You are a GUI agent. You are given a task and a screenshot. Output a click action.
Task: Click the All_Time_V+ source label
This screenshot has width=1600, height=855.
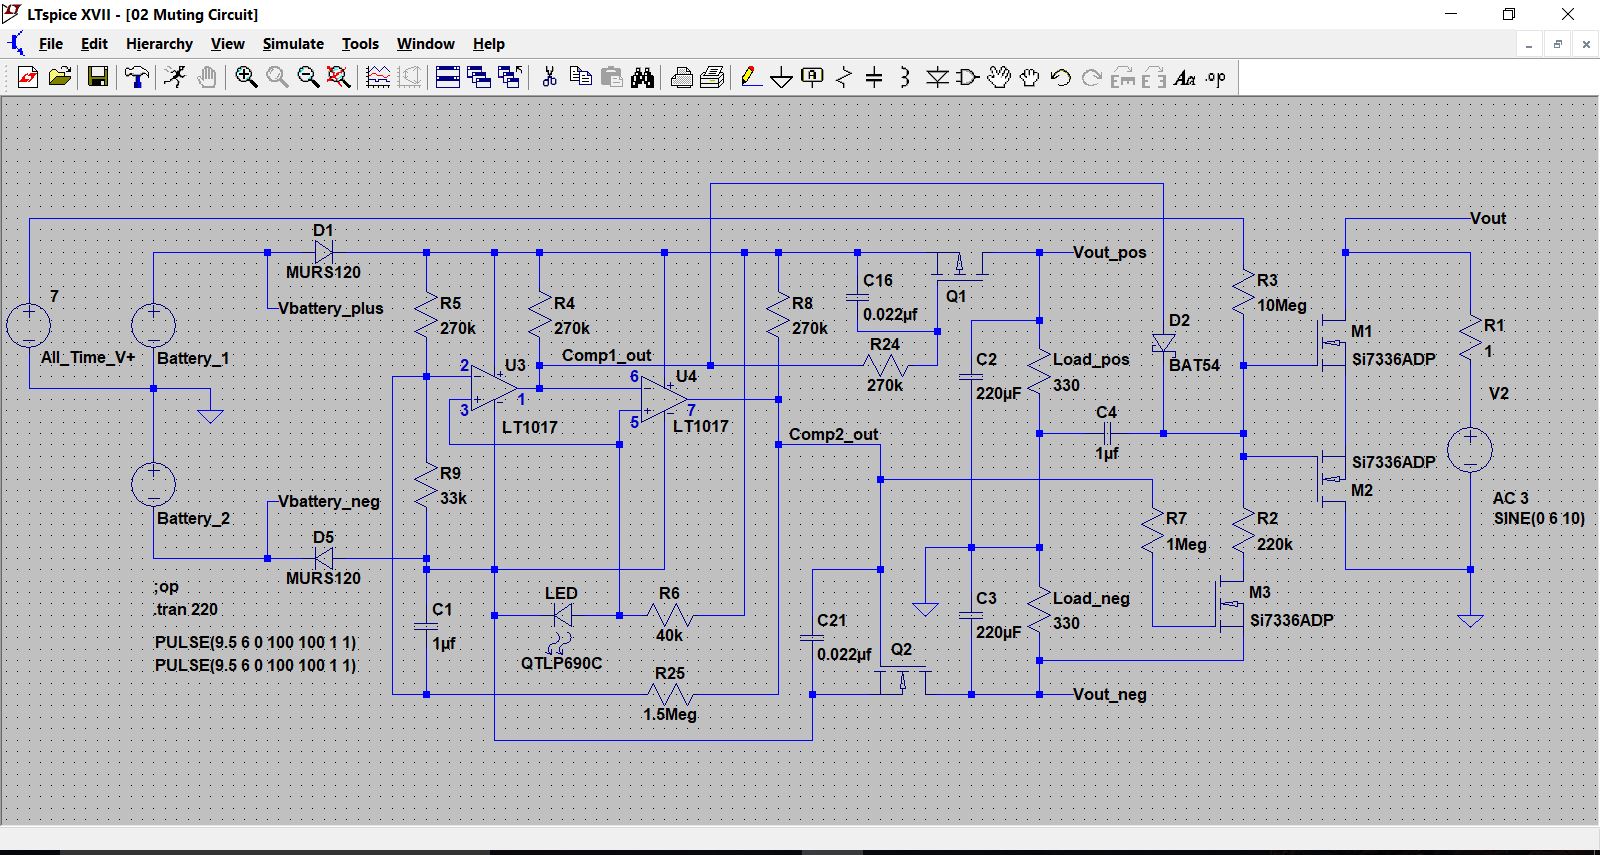(x=88, y=357)
